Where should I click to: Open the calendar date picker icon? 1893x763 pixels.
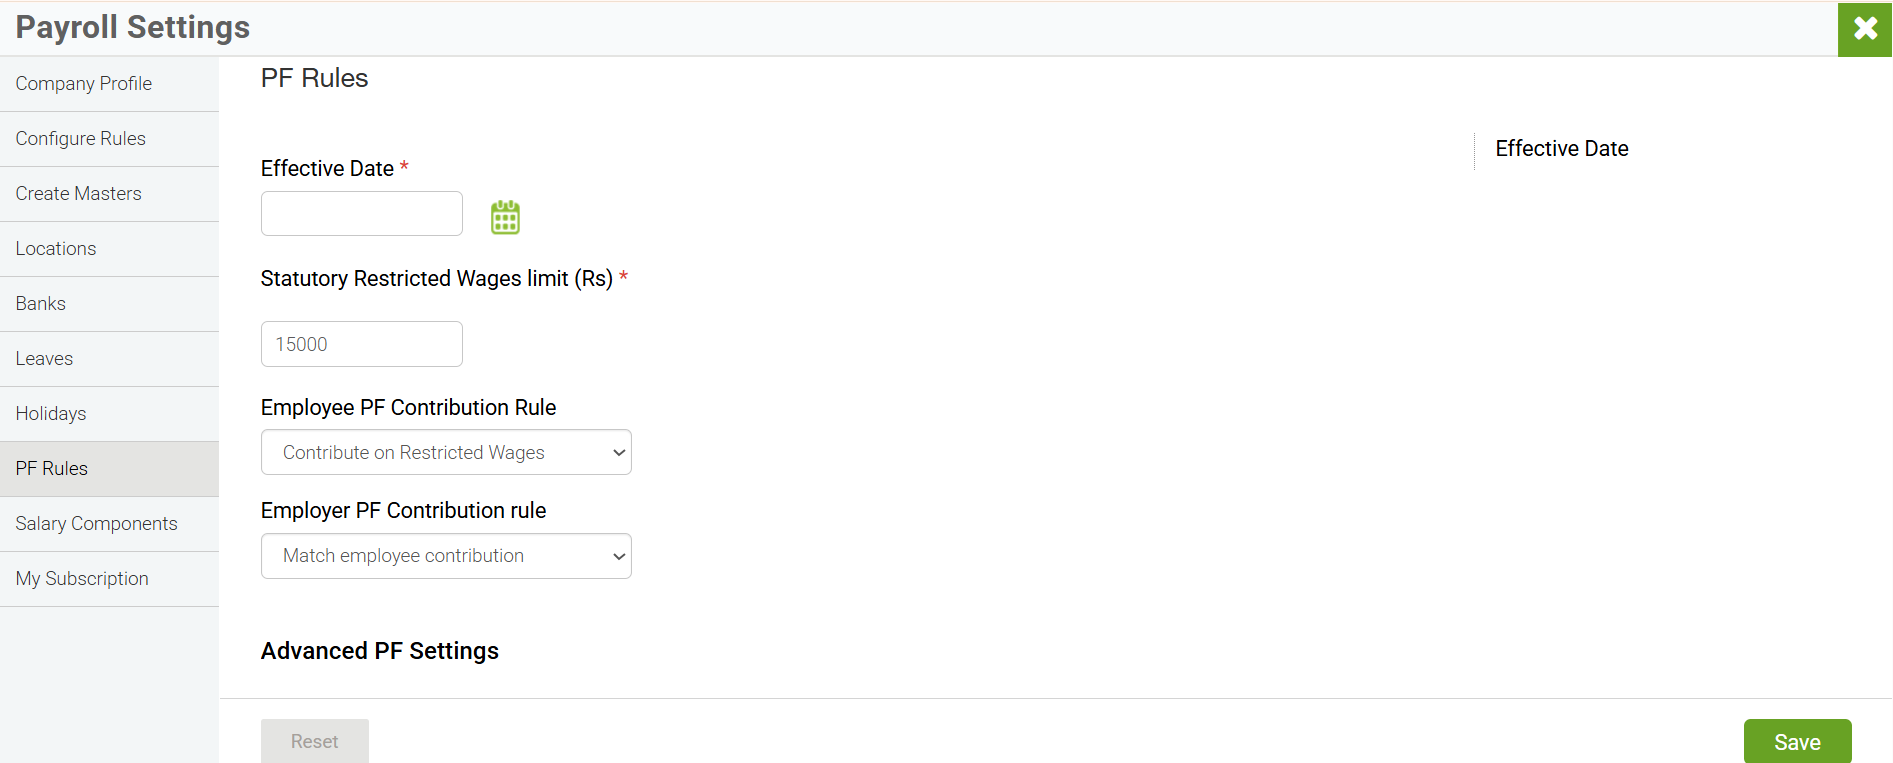[x=505, y=217]
